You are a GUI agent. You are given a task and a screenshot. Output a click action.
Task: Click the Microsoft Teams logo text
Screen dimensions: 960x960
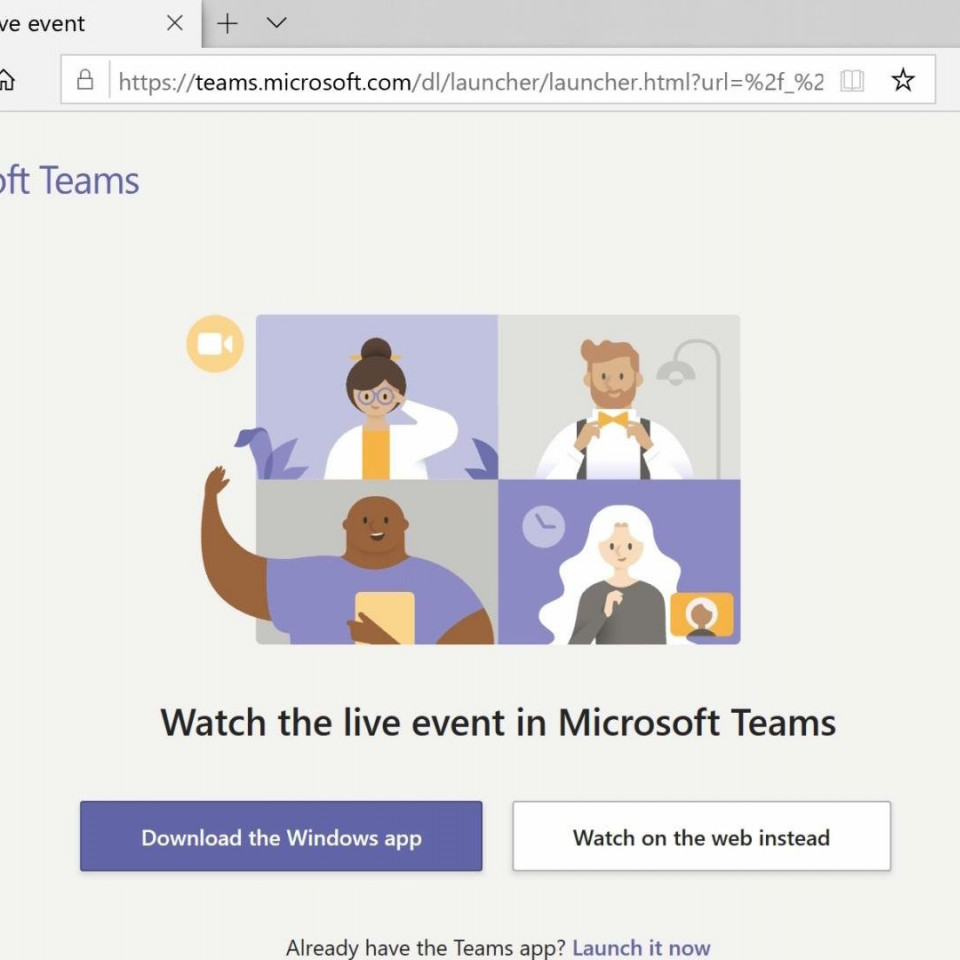coord(69,180)
